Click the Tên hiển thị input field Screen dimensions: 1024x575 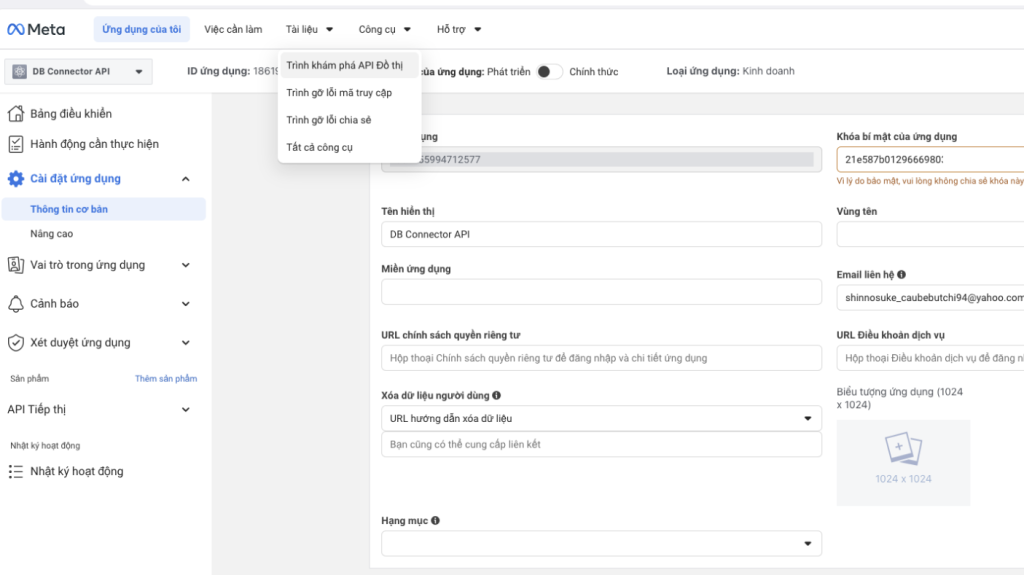601,234
